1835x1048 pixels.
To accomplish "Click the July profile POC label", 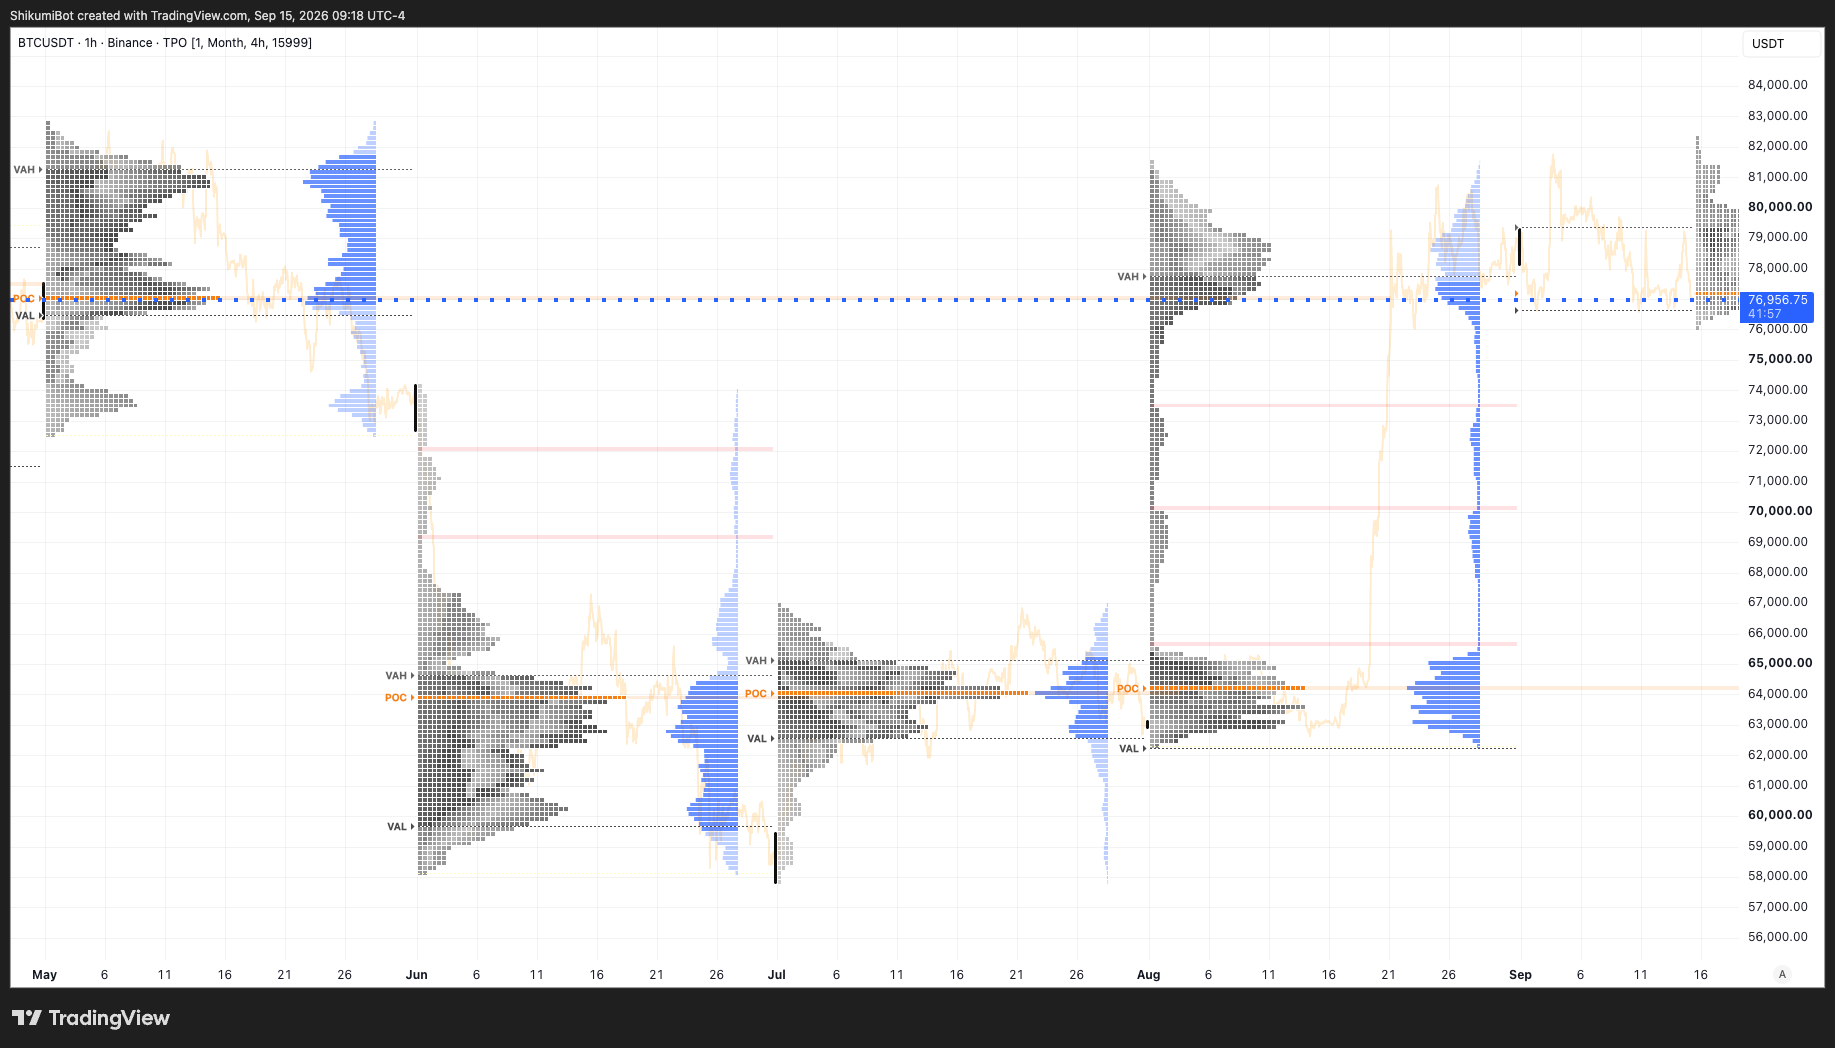I will (756, 694).
